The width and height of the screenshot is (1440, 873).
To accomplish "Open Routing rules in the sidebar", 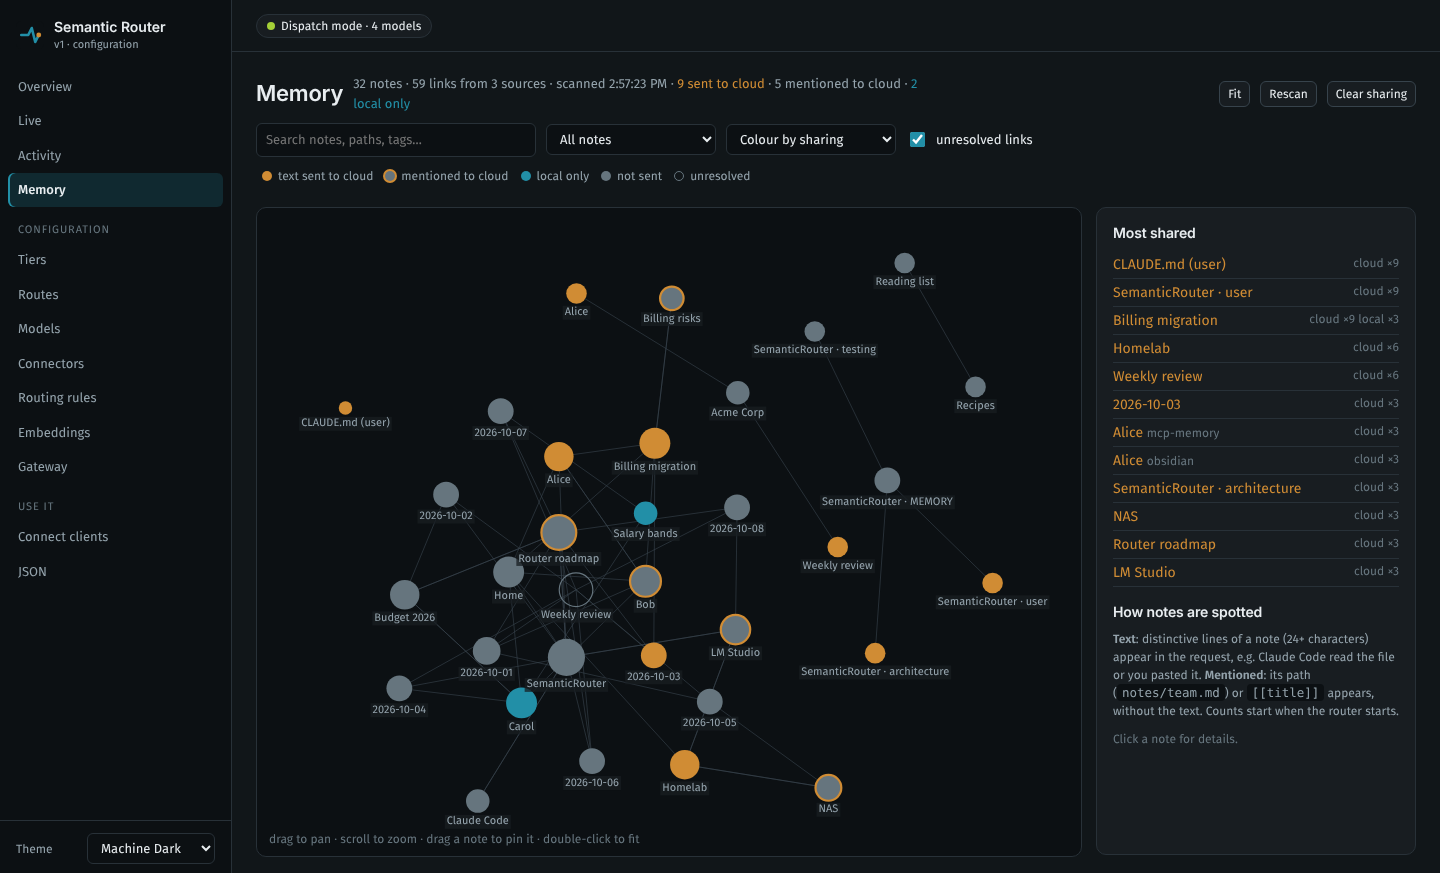I will tap(115, 398).
